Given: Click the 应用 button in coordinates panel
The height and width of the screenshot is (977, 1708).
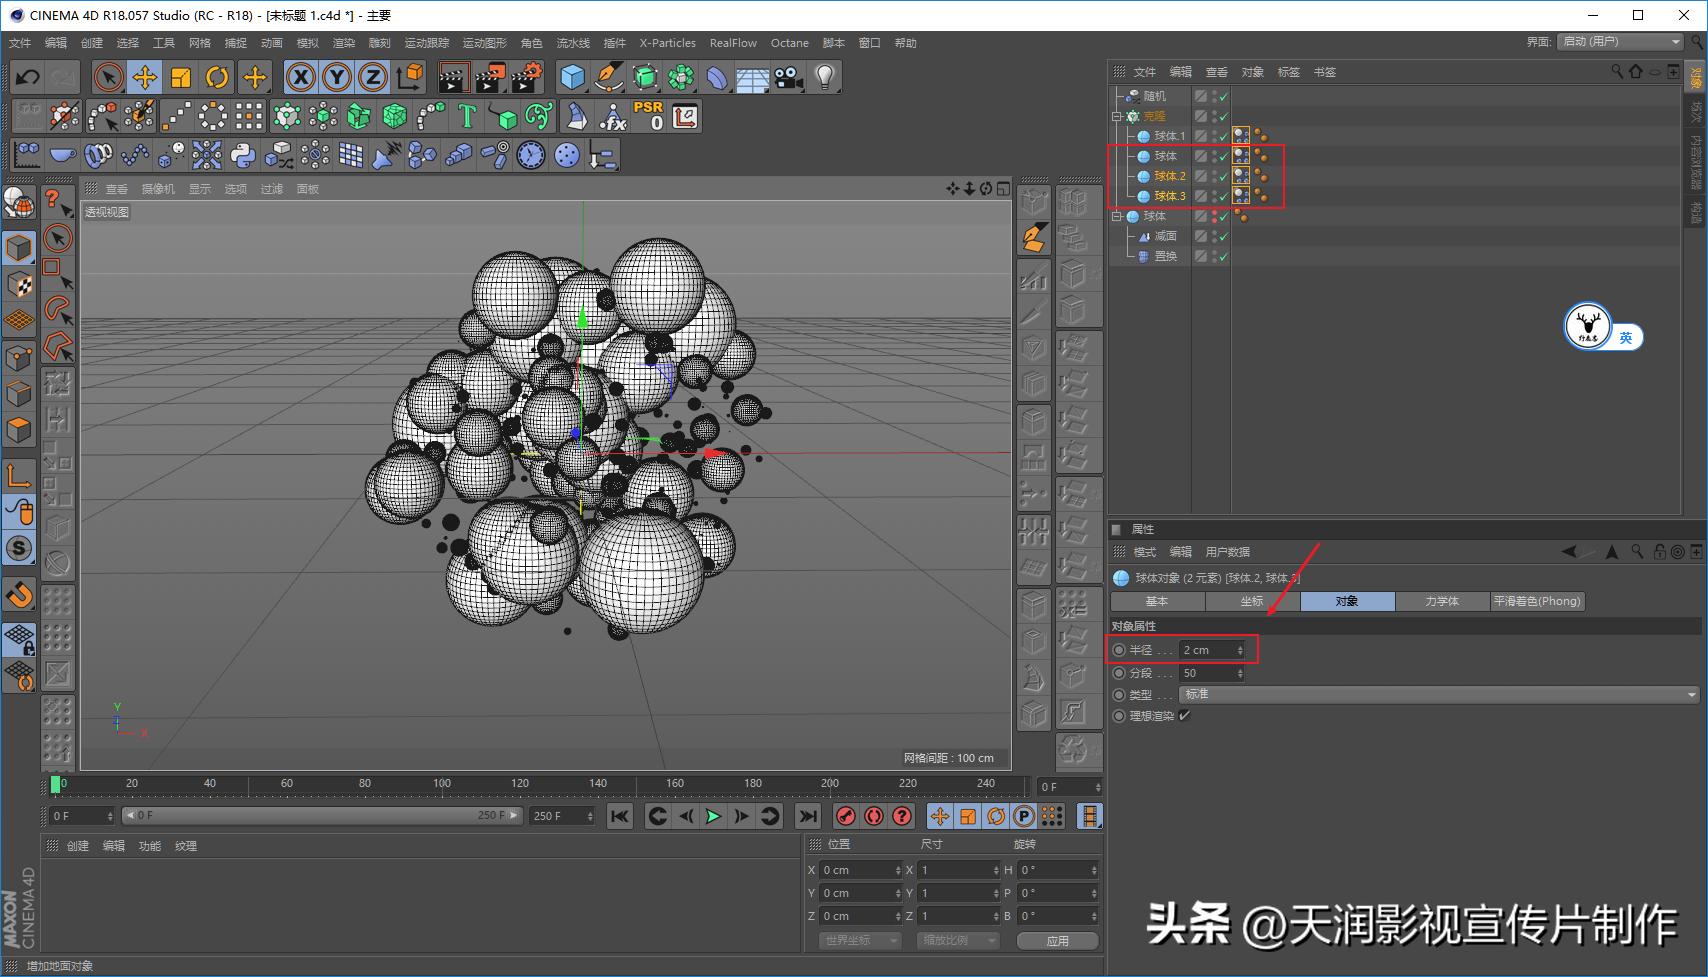Looking at the screenshot, I should pyautogui.click(x=1057, y=940).
